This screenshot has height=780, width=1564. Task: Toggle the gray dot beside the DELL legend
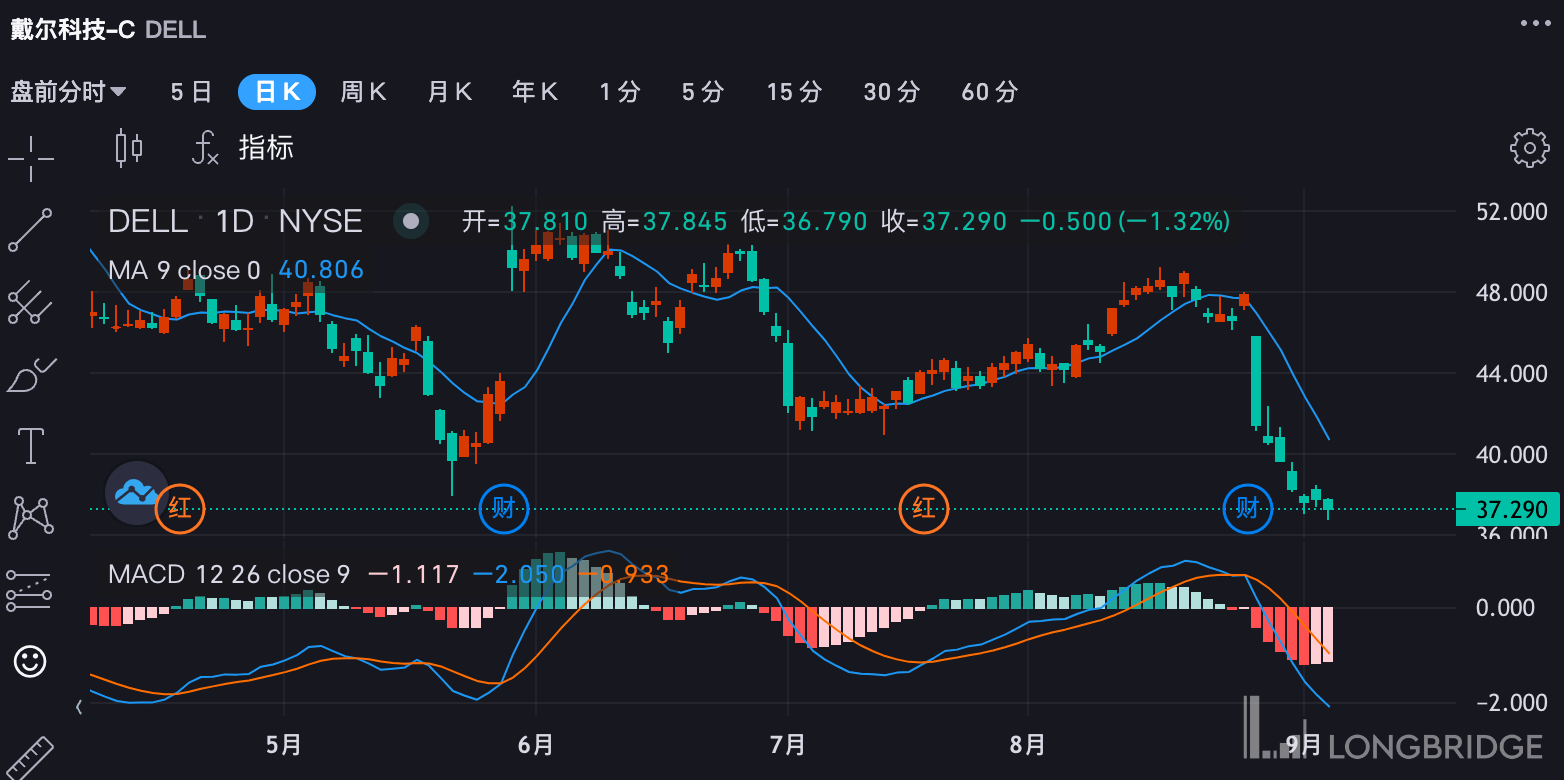[410, 221]
